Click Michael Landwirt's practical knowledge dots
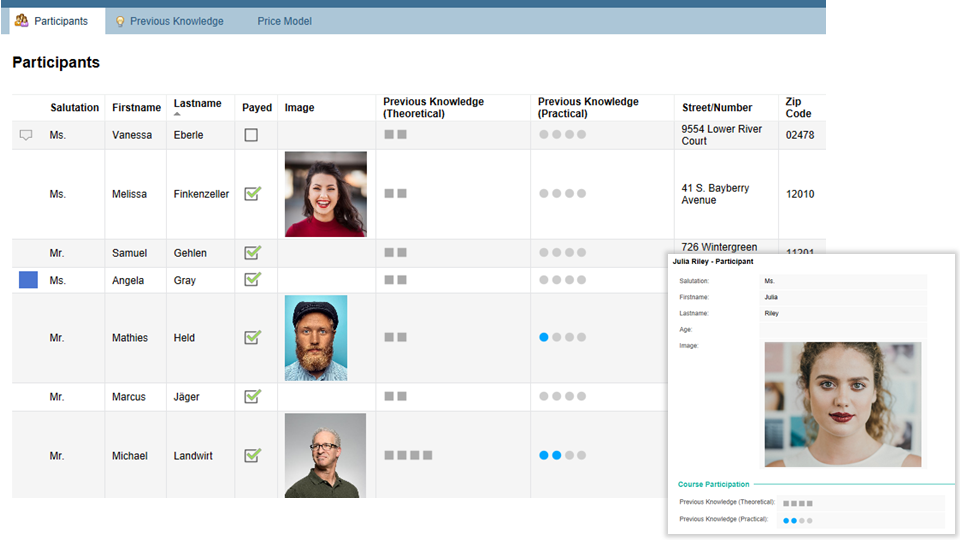Image resolution: width=960 pixels, height=540 pixels. click(562, 455)
